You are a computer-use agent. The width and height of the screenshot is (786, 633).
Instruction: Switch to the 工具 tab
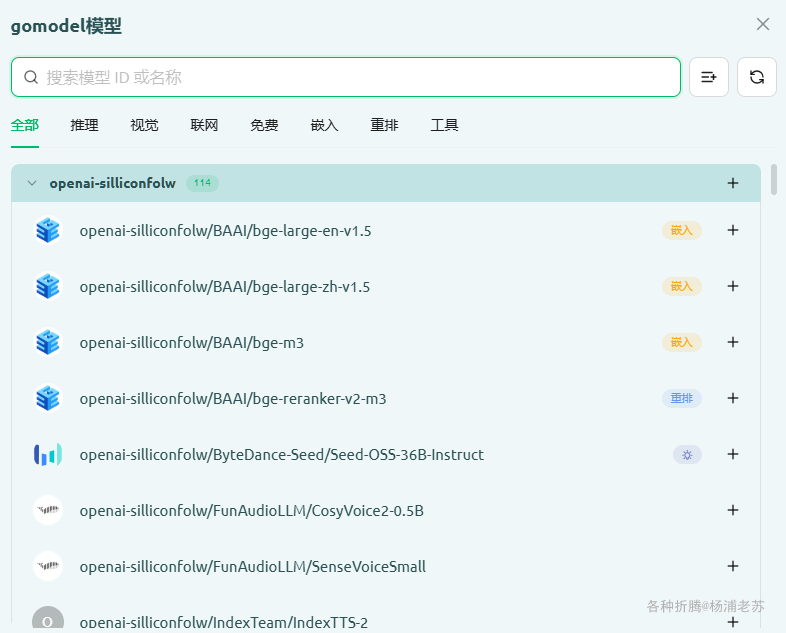click(x=444, y=125)
